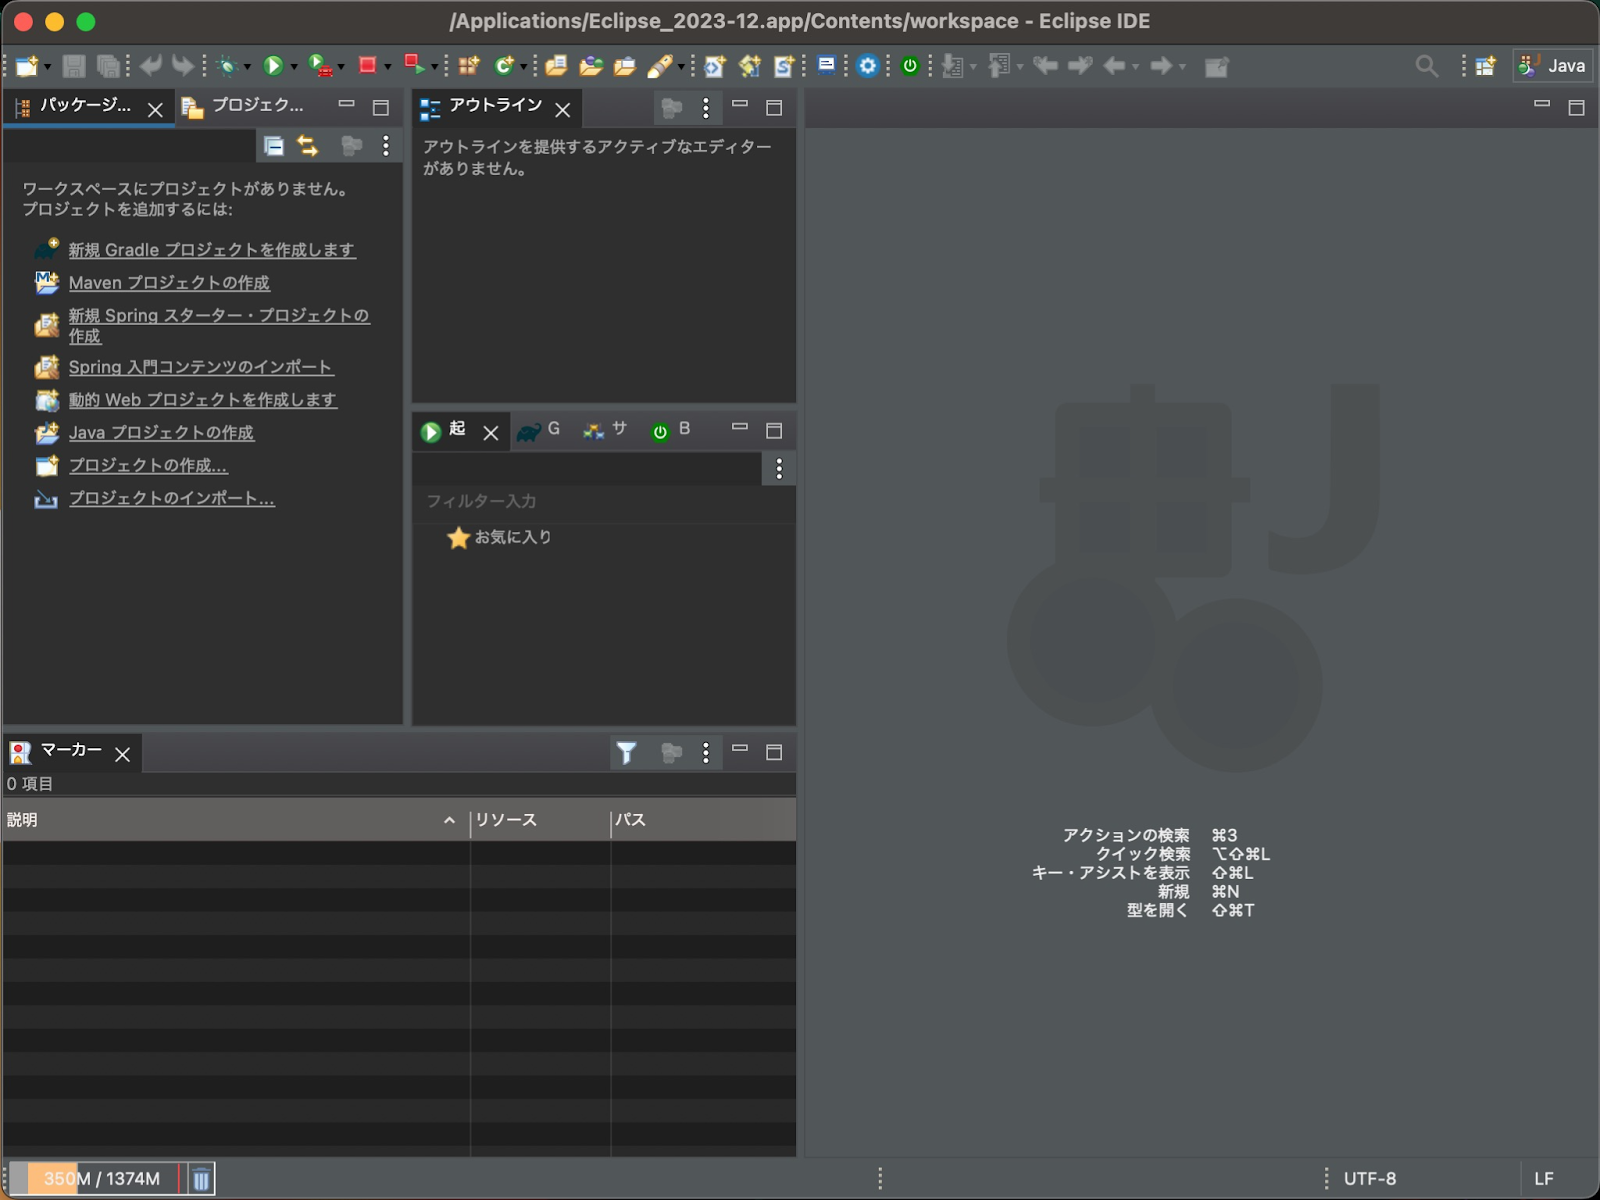The image size is (1600, 1200).
Task: Switch to the B Boot Dashboard tab
Action: [x=671, y=430]
